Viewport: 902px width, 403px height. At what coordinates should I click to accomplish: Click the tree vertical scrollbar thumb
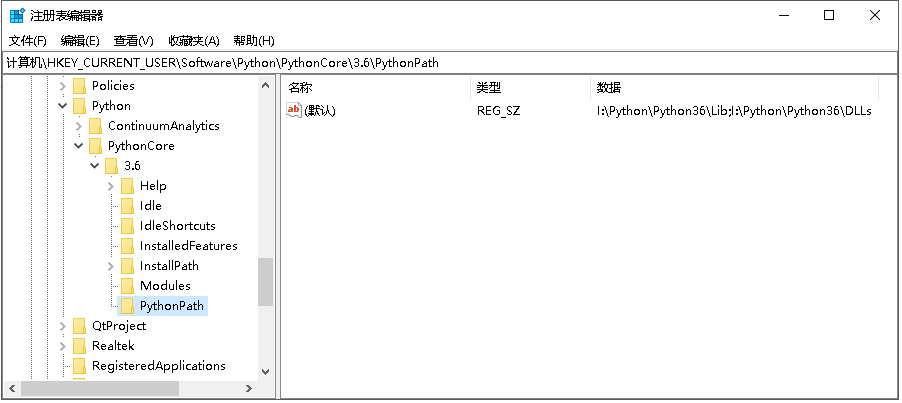pos(265,281)
